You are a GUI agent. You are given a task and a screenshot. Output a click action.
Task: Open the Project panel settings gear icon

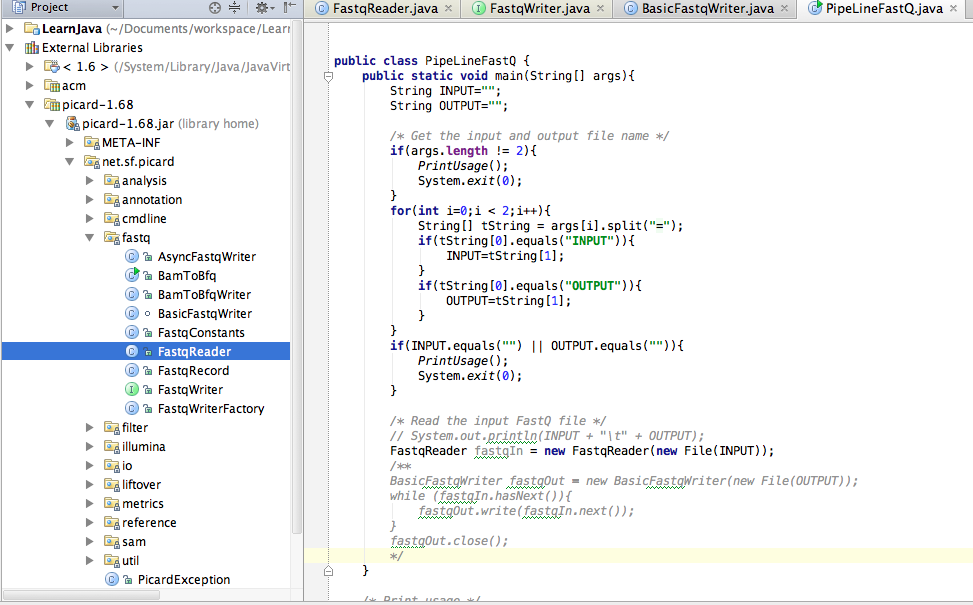point(262,8)
